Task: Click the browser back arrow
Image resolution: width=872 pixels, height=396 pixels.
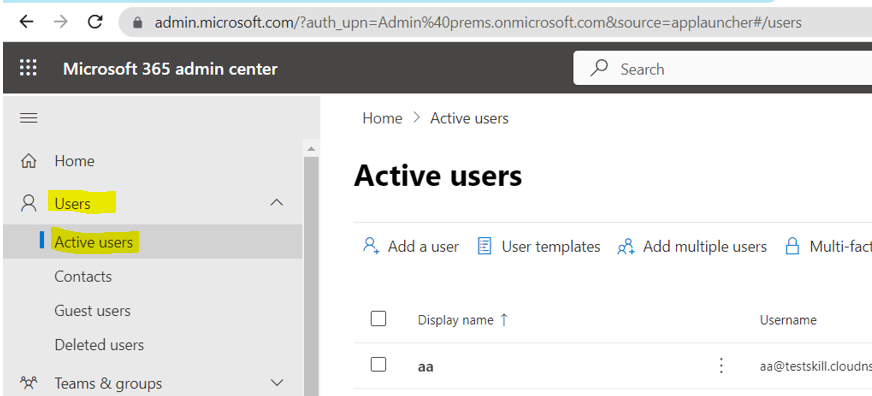Action: point(26,22)
